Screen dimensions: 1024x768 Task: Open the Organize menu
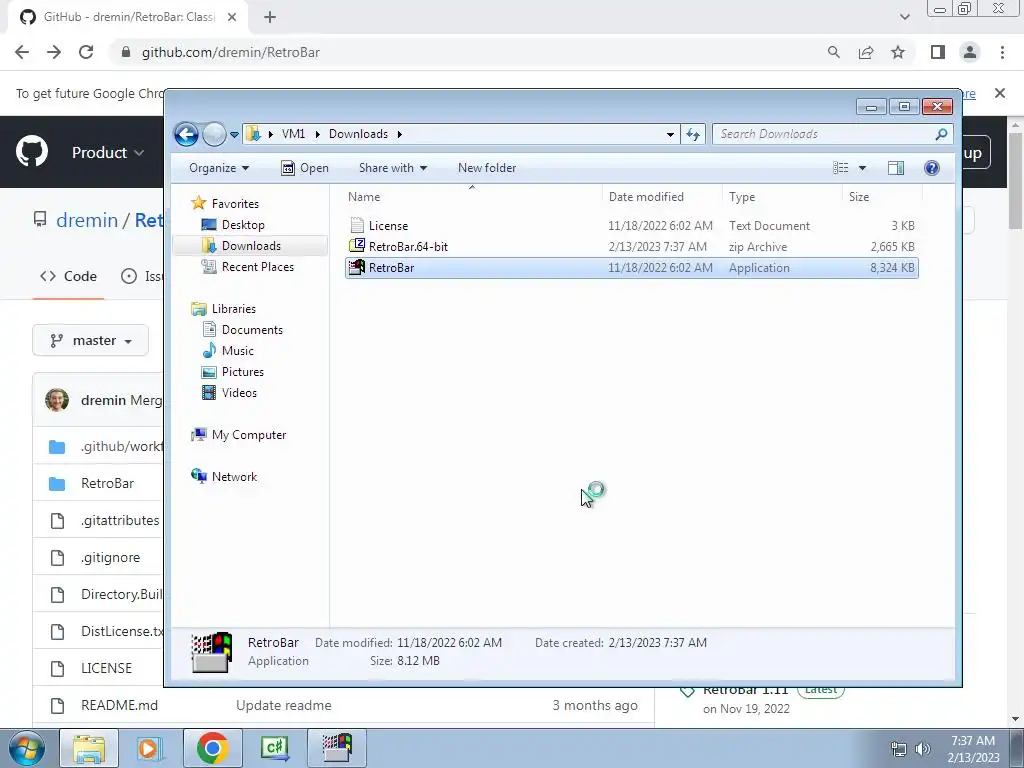219,168
